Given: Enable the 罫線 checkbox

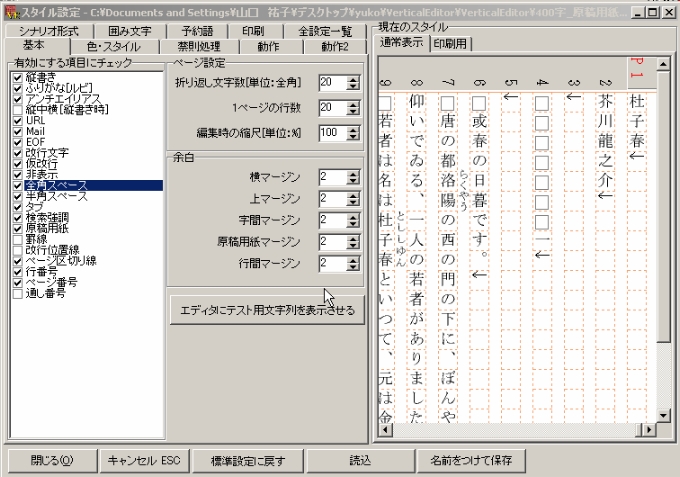Looking at the screenshot, I should (x=18, y=240).
